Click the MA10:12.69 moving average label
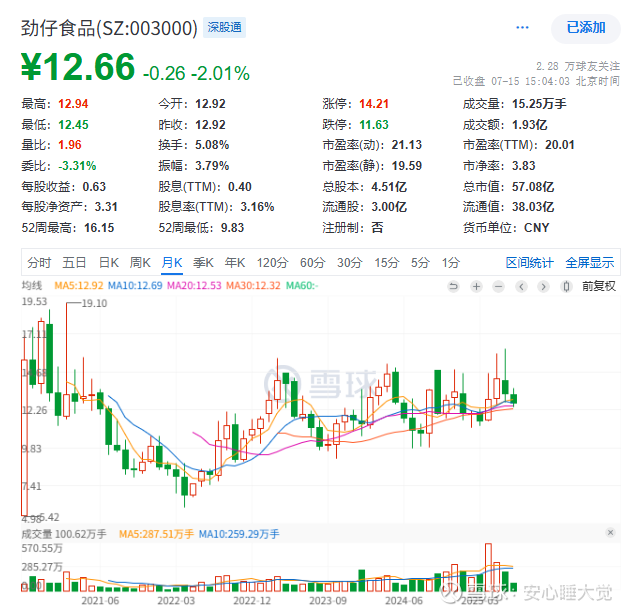This screenshot has height=612, width=631. [x=135, y=286]
